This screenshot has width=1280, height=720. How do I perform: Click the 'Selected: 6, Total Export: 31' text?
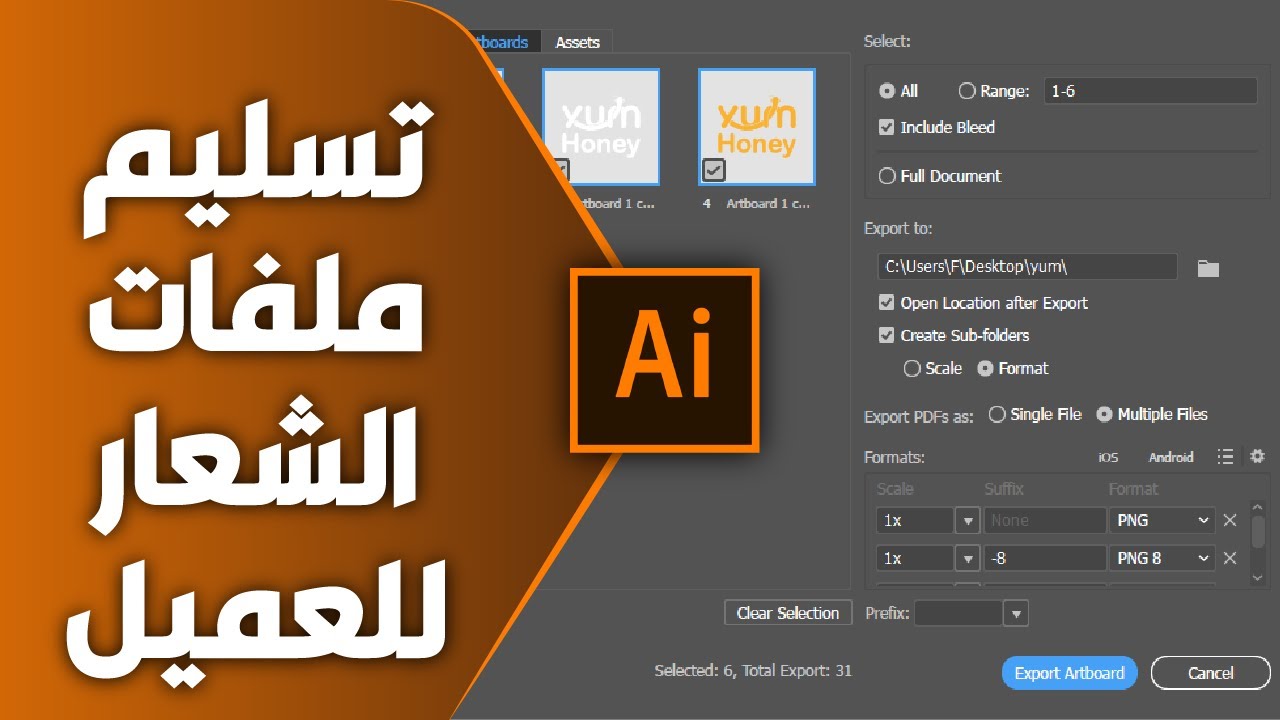pyautogui.click(x=753, y=671)
